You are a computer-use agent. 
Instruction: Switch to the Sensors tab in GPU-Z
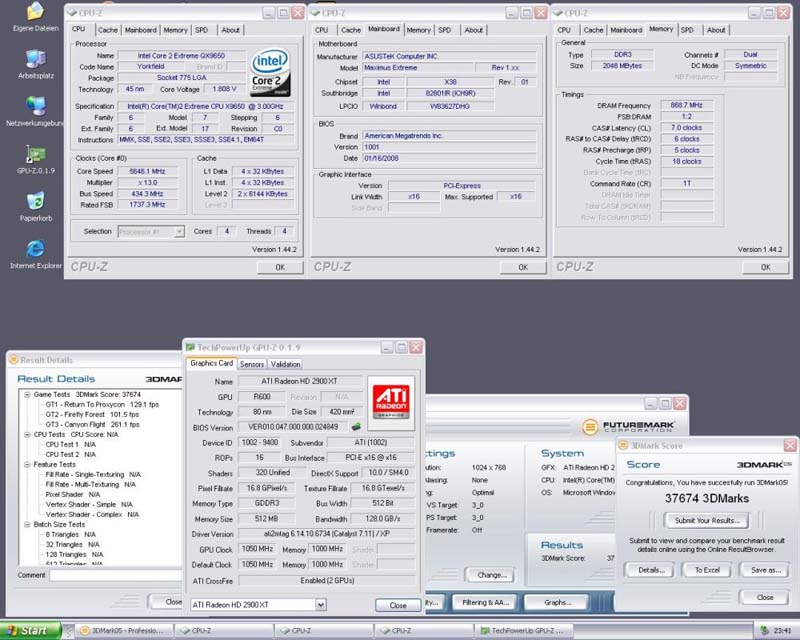[252, 364]
